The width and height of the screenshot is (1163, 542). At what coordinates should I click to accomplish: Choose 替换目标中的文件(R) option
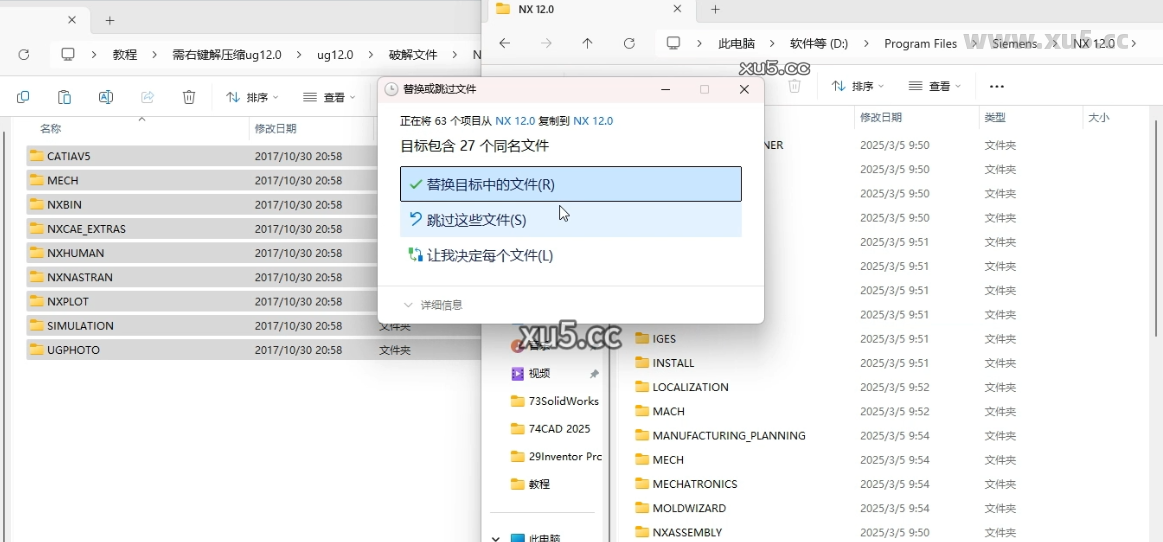click(x=570, y=184)
